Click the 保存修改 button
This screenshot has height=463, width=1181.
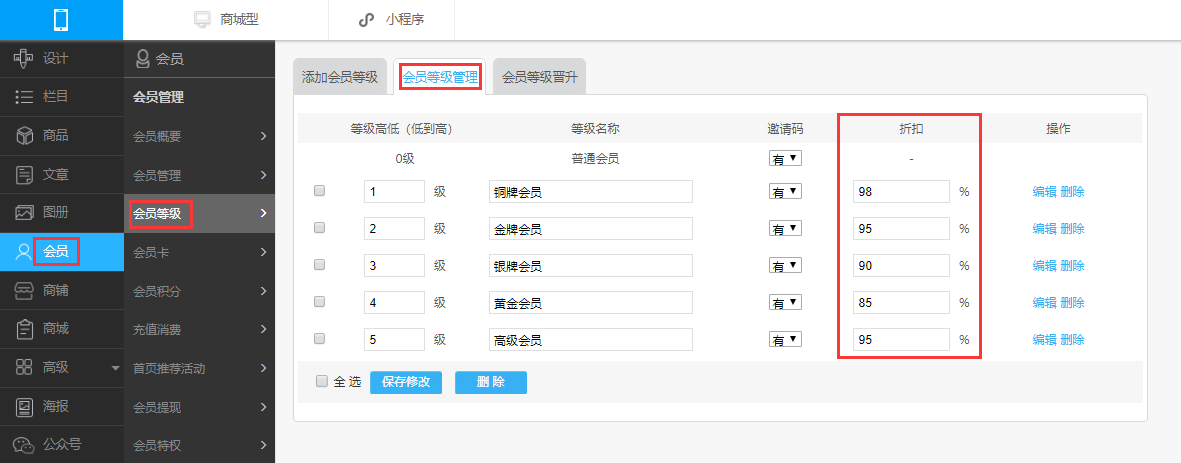(x=406, y=382)
